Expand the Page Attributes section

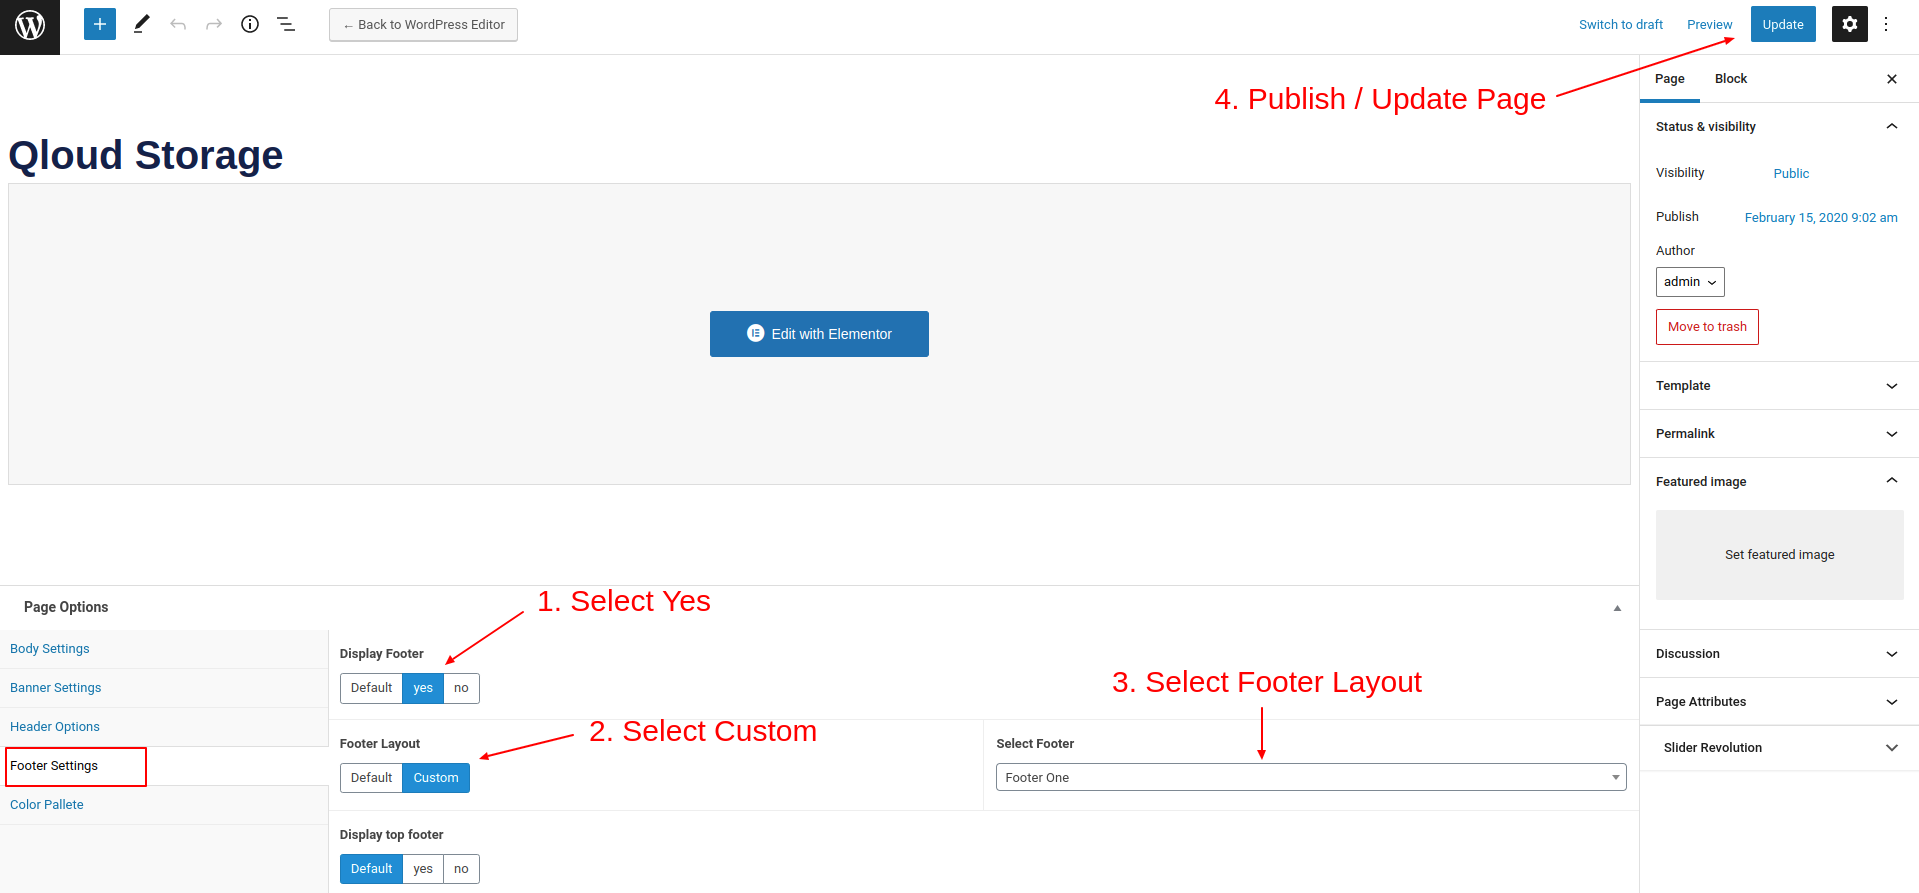[1779, 702]
